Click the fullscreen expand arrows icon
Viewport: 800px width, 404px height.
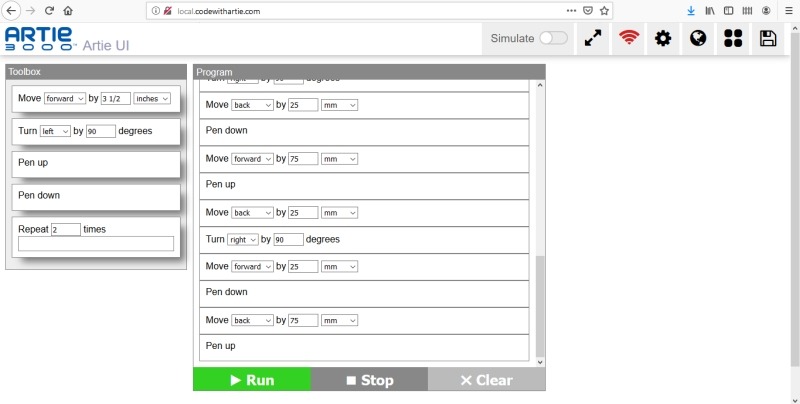tap(593, 38)
